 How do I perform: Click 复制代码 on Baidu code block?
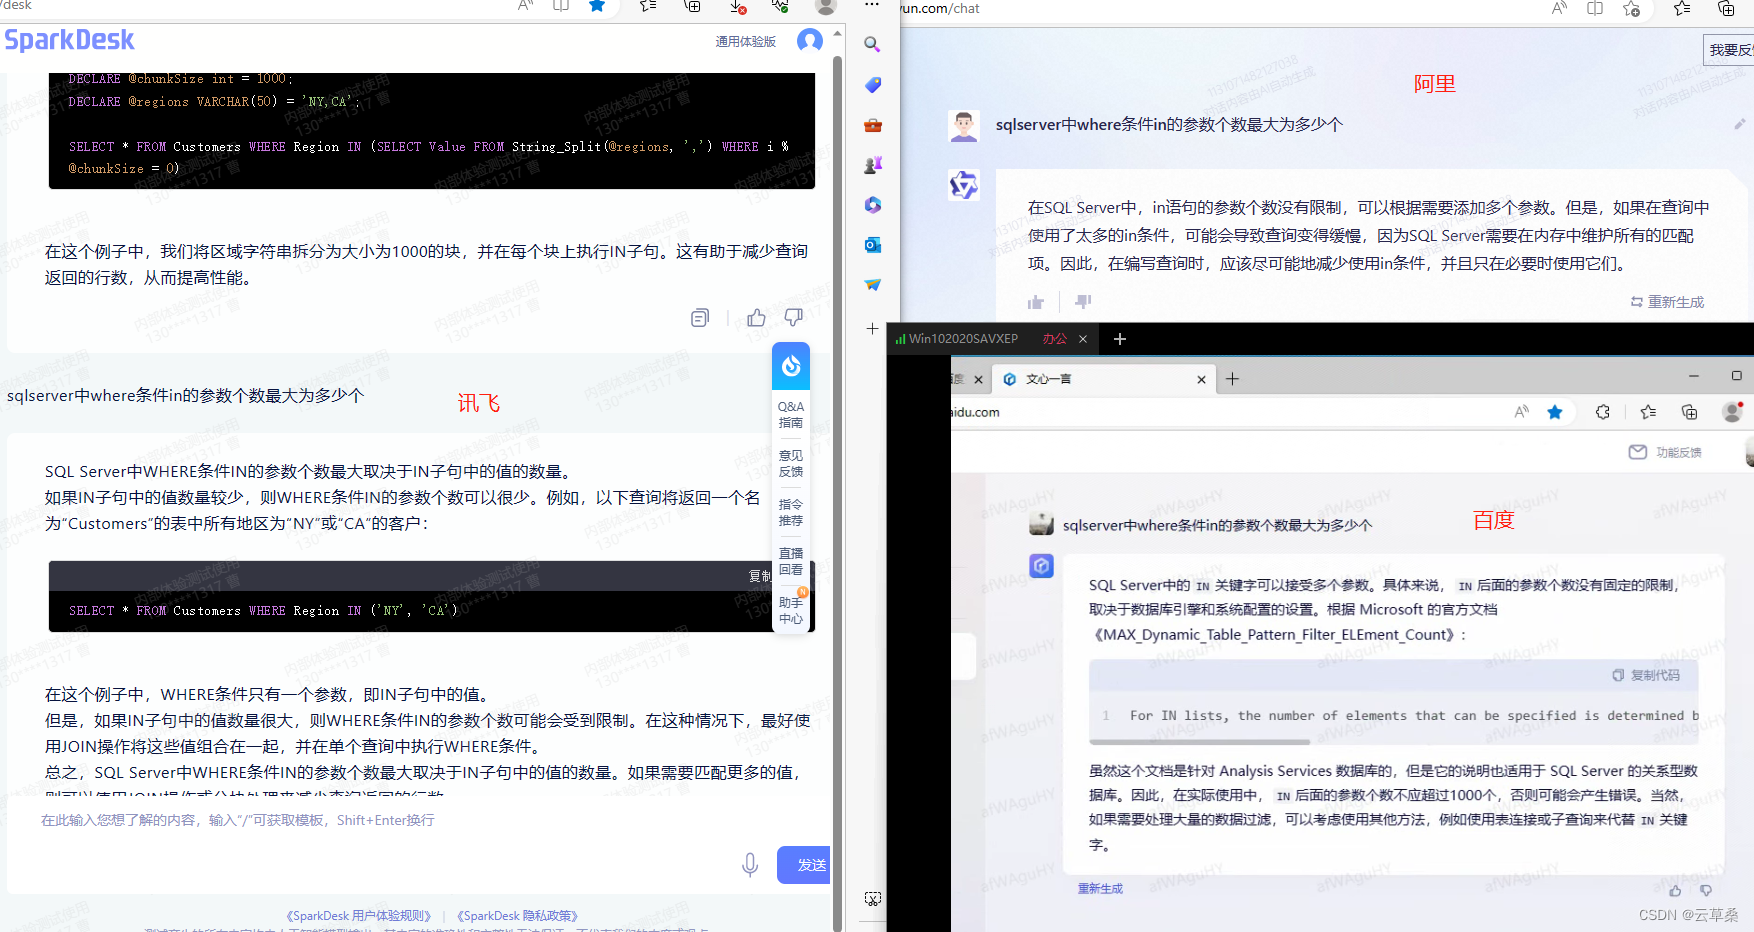click(x=1646, y=676)
